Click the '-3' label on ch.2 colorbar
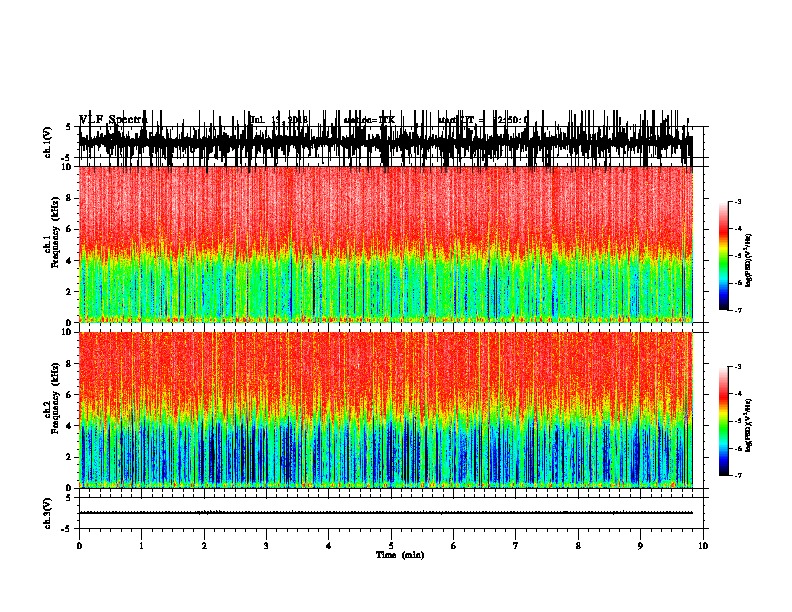This screenshot has width=792, height=612. (x=737, y=367)
